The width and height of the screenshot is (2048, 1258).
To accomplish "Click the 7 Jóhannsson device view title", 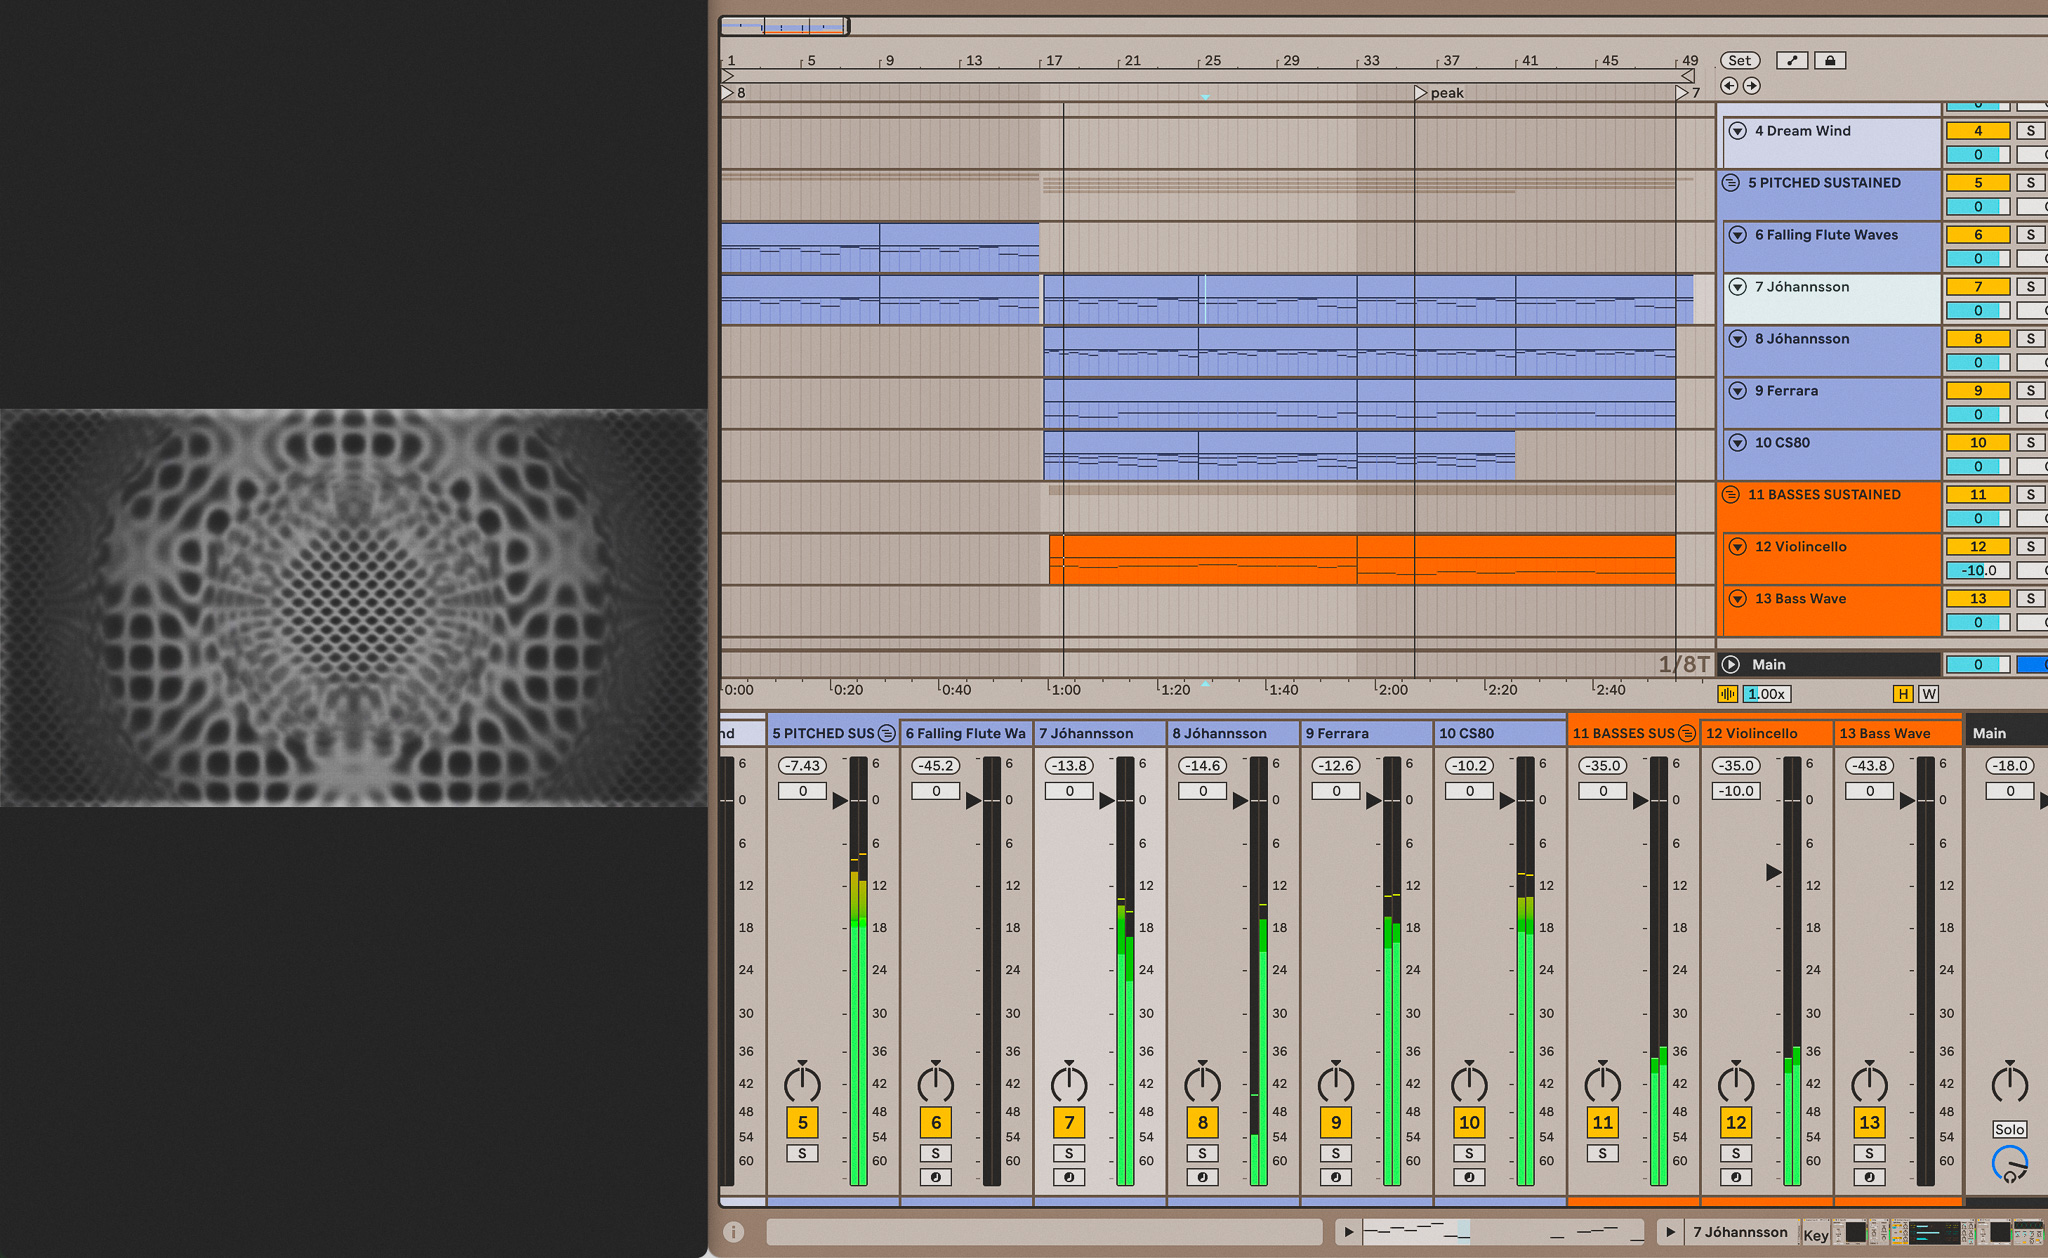I will pos(1740,1232).
